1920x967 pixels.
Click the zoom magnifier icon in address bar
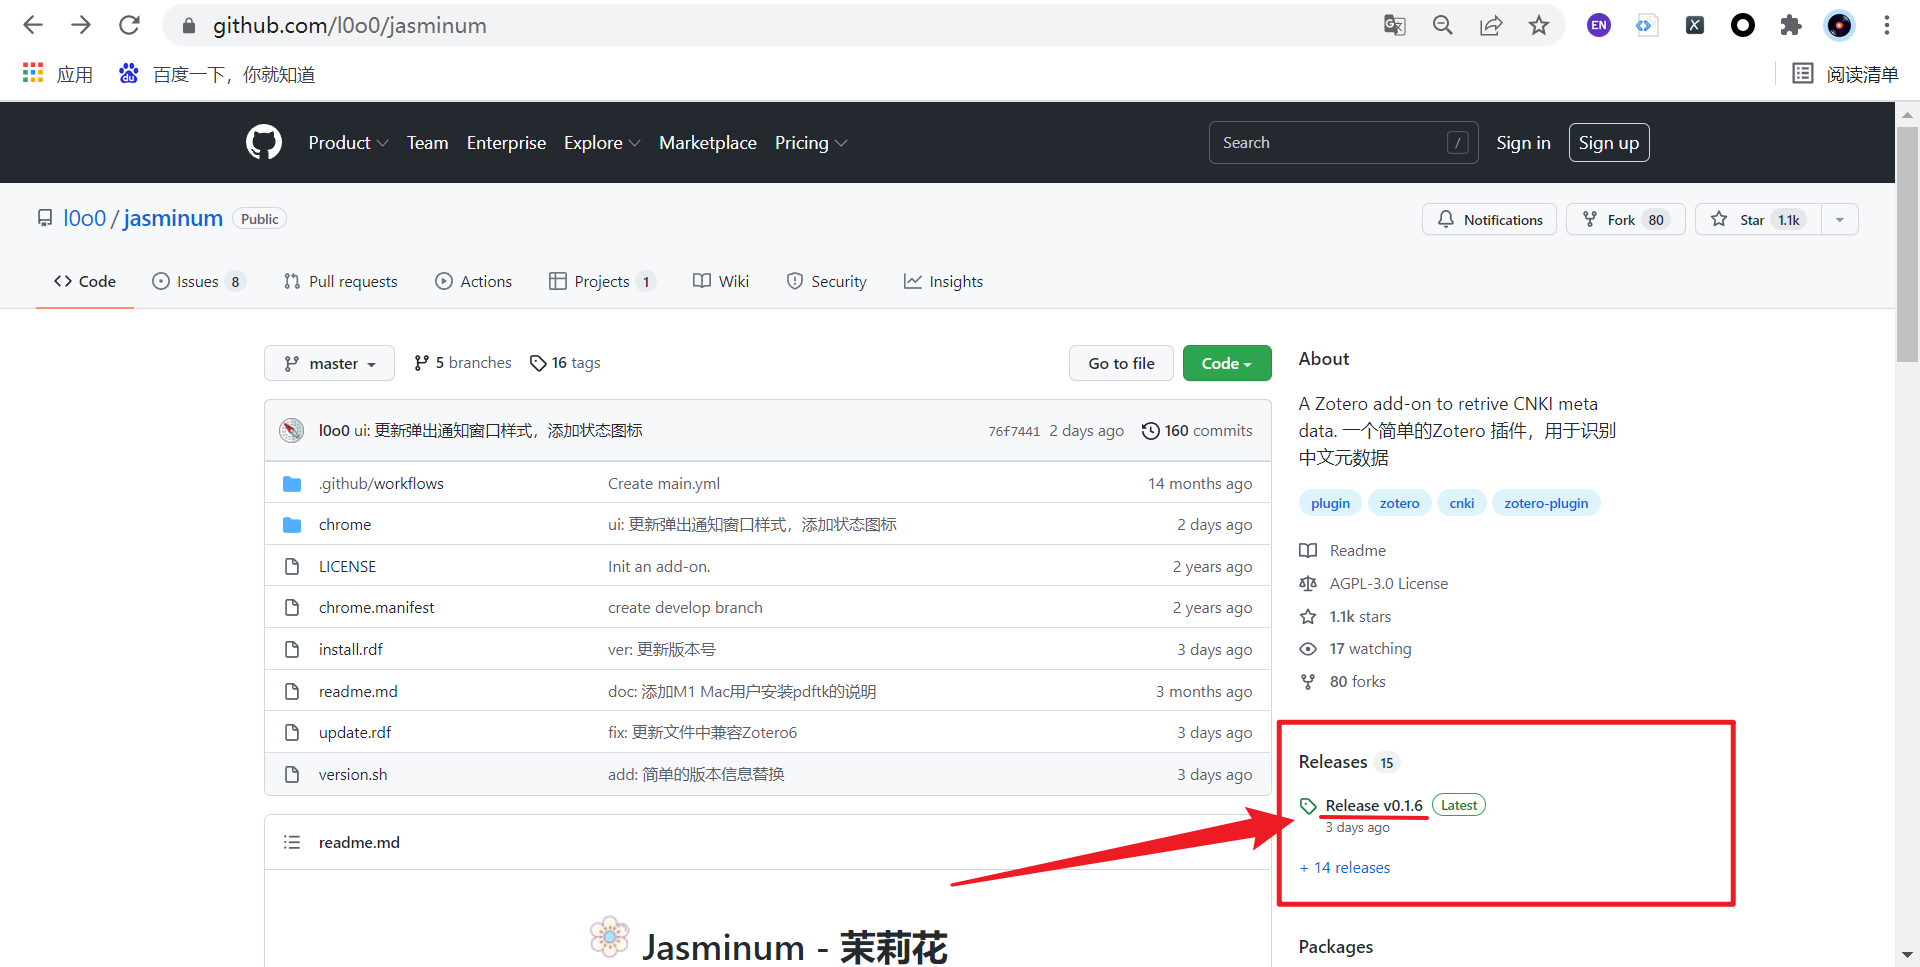click(1442, 25)
